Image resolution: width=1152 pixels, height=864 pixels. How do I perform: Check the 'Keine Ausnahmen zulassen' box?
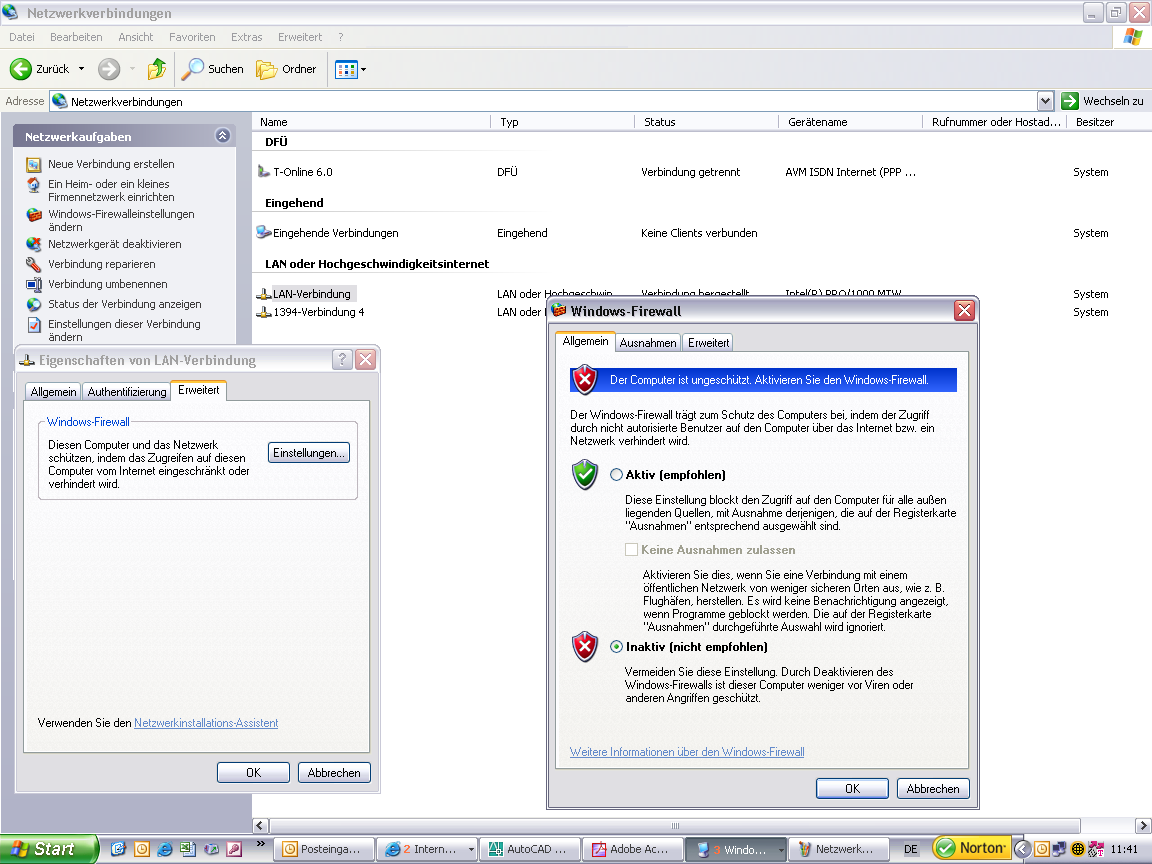click(x=631, y=550)
